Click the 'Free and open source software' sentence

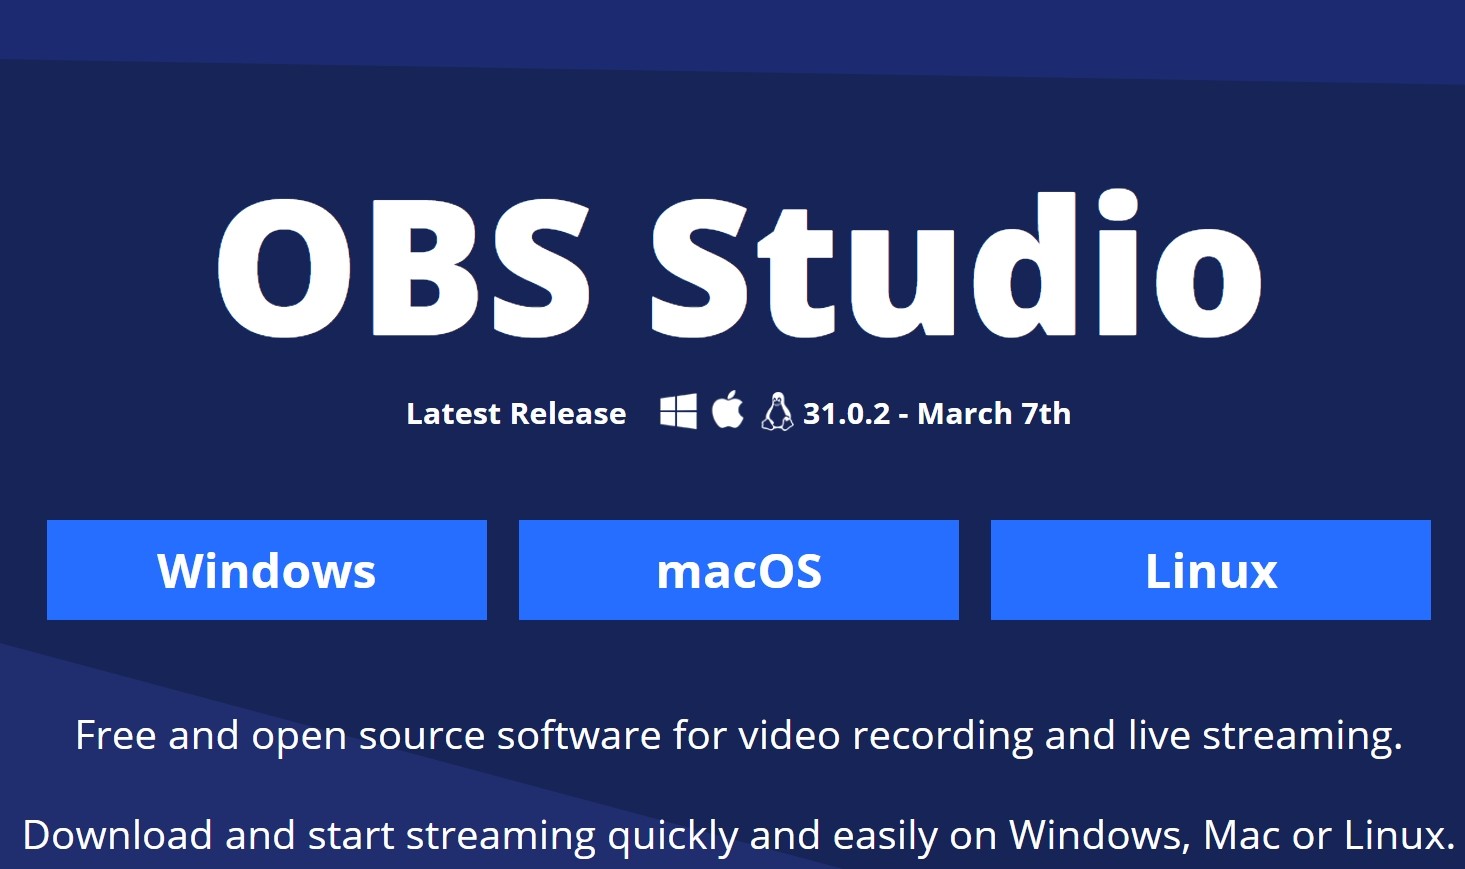click(x=739, y=736)
